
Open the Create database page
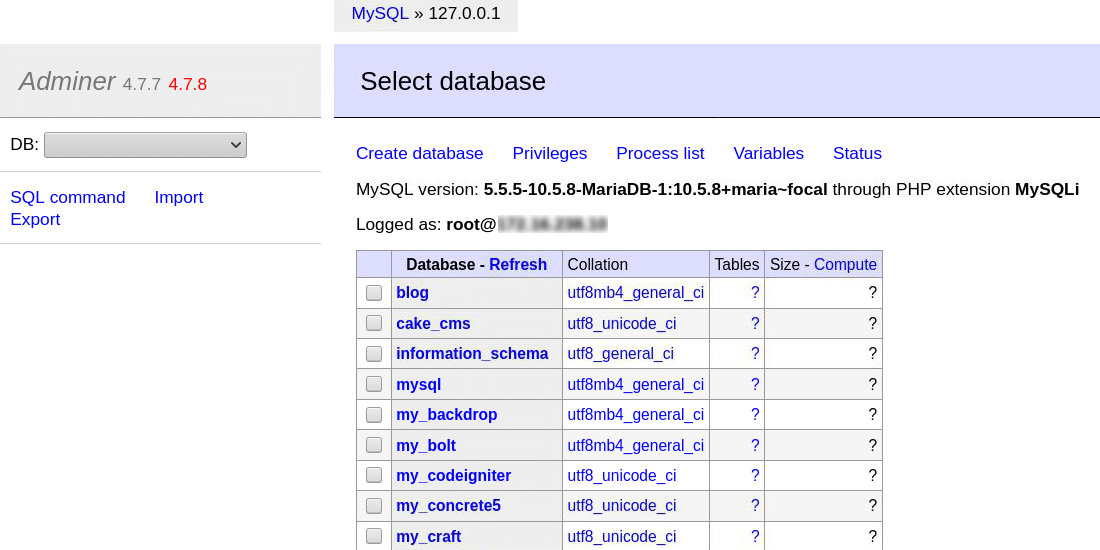pos(419,153)
